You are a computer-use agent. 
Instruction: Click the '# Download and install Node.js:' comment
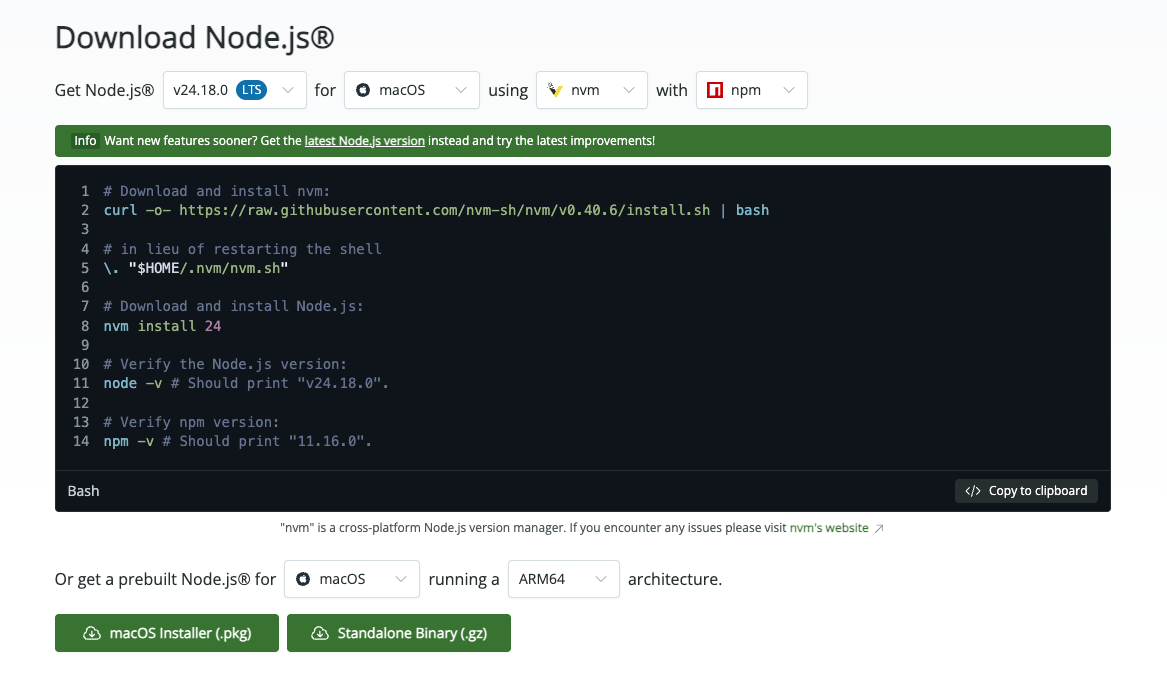click(234, 306)
